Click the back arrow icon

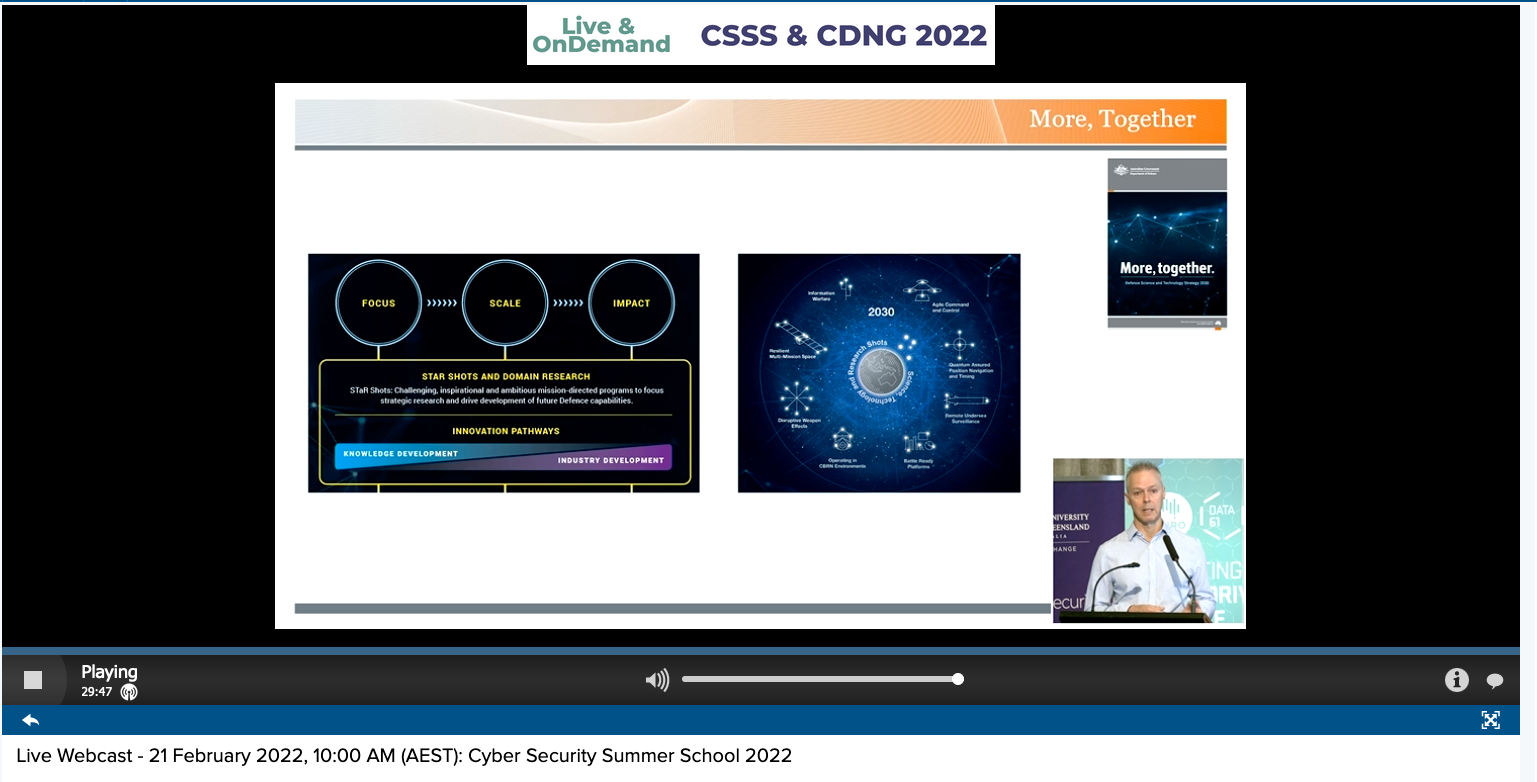click(x=30, y=720)
